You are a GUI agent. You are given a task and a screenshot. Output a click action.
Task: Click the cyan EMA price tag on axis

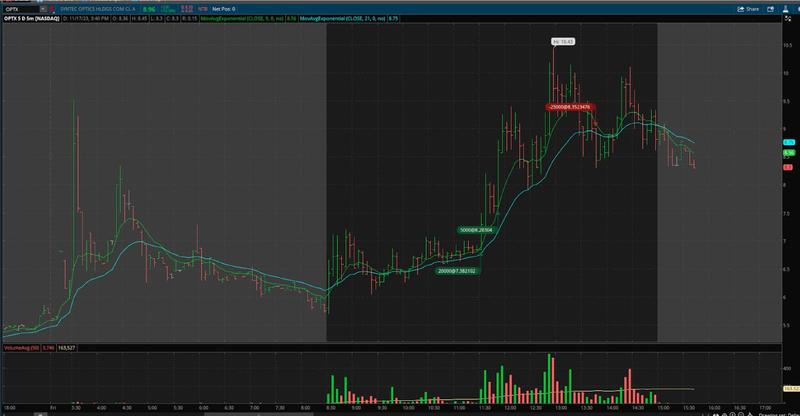tap(789, 142)
